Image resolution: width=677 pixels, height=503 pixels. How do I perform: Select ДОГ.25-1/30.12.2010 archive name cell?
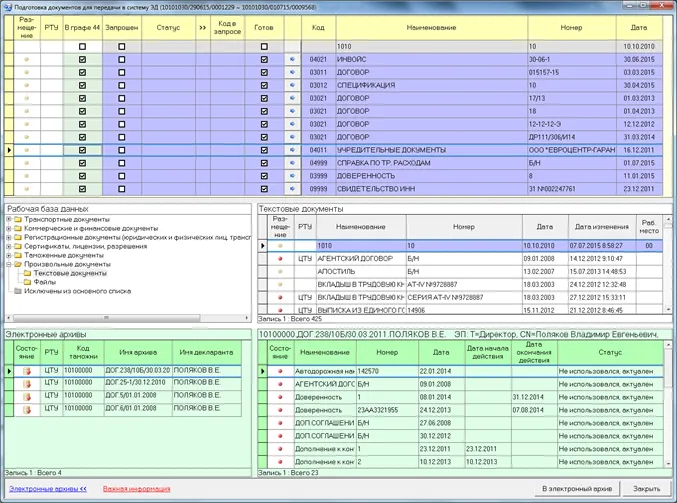[x=138, y=383]
